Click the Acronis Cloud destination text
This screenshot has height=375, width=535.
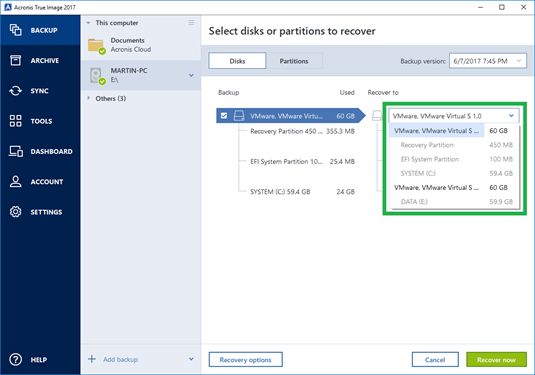click(x=131, y=49)
